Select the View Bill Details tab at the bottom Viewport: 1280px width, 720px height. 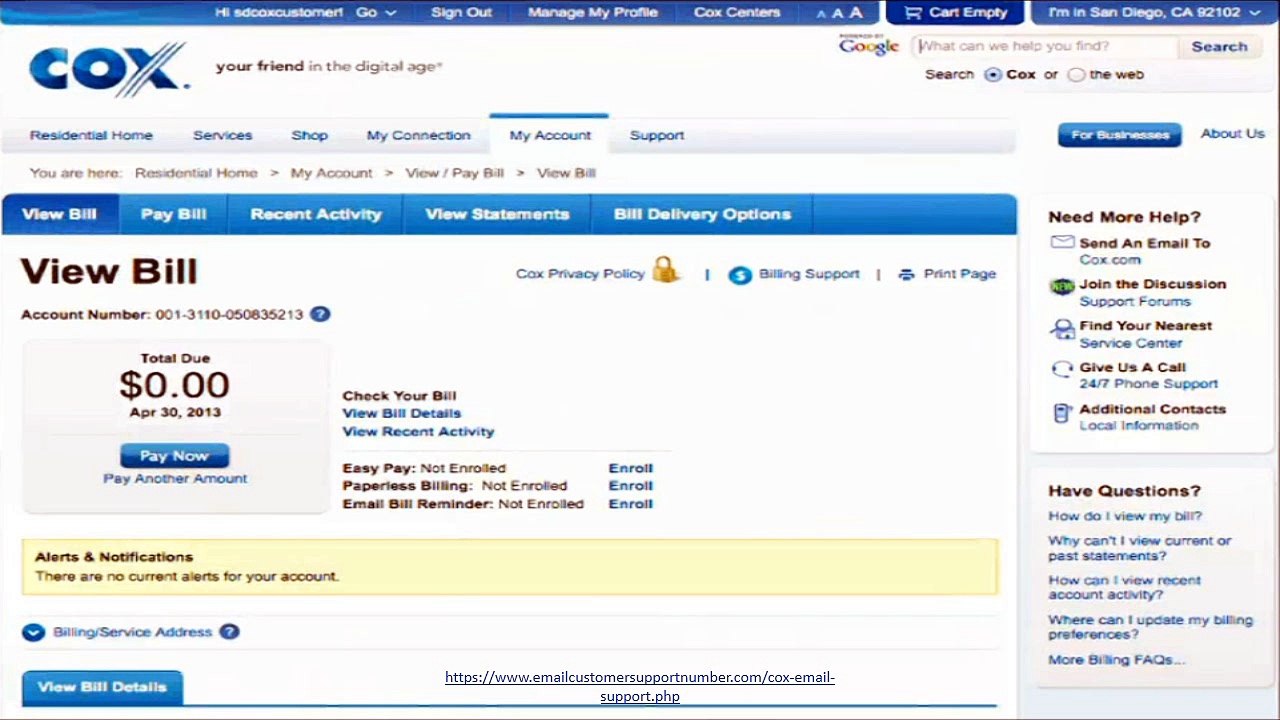(x=102, y=687)
